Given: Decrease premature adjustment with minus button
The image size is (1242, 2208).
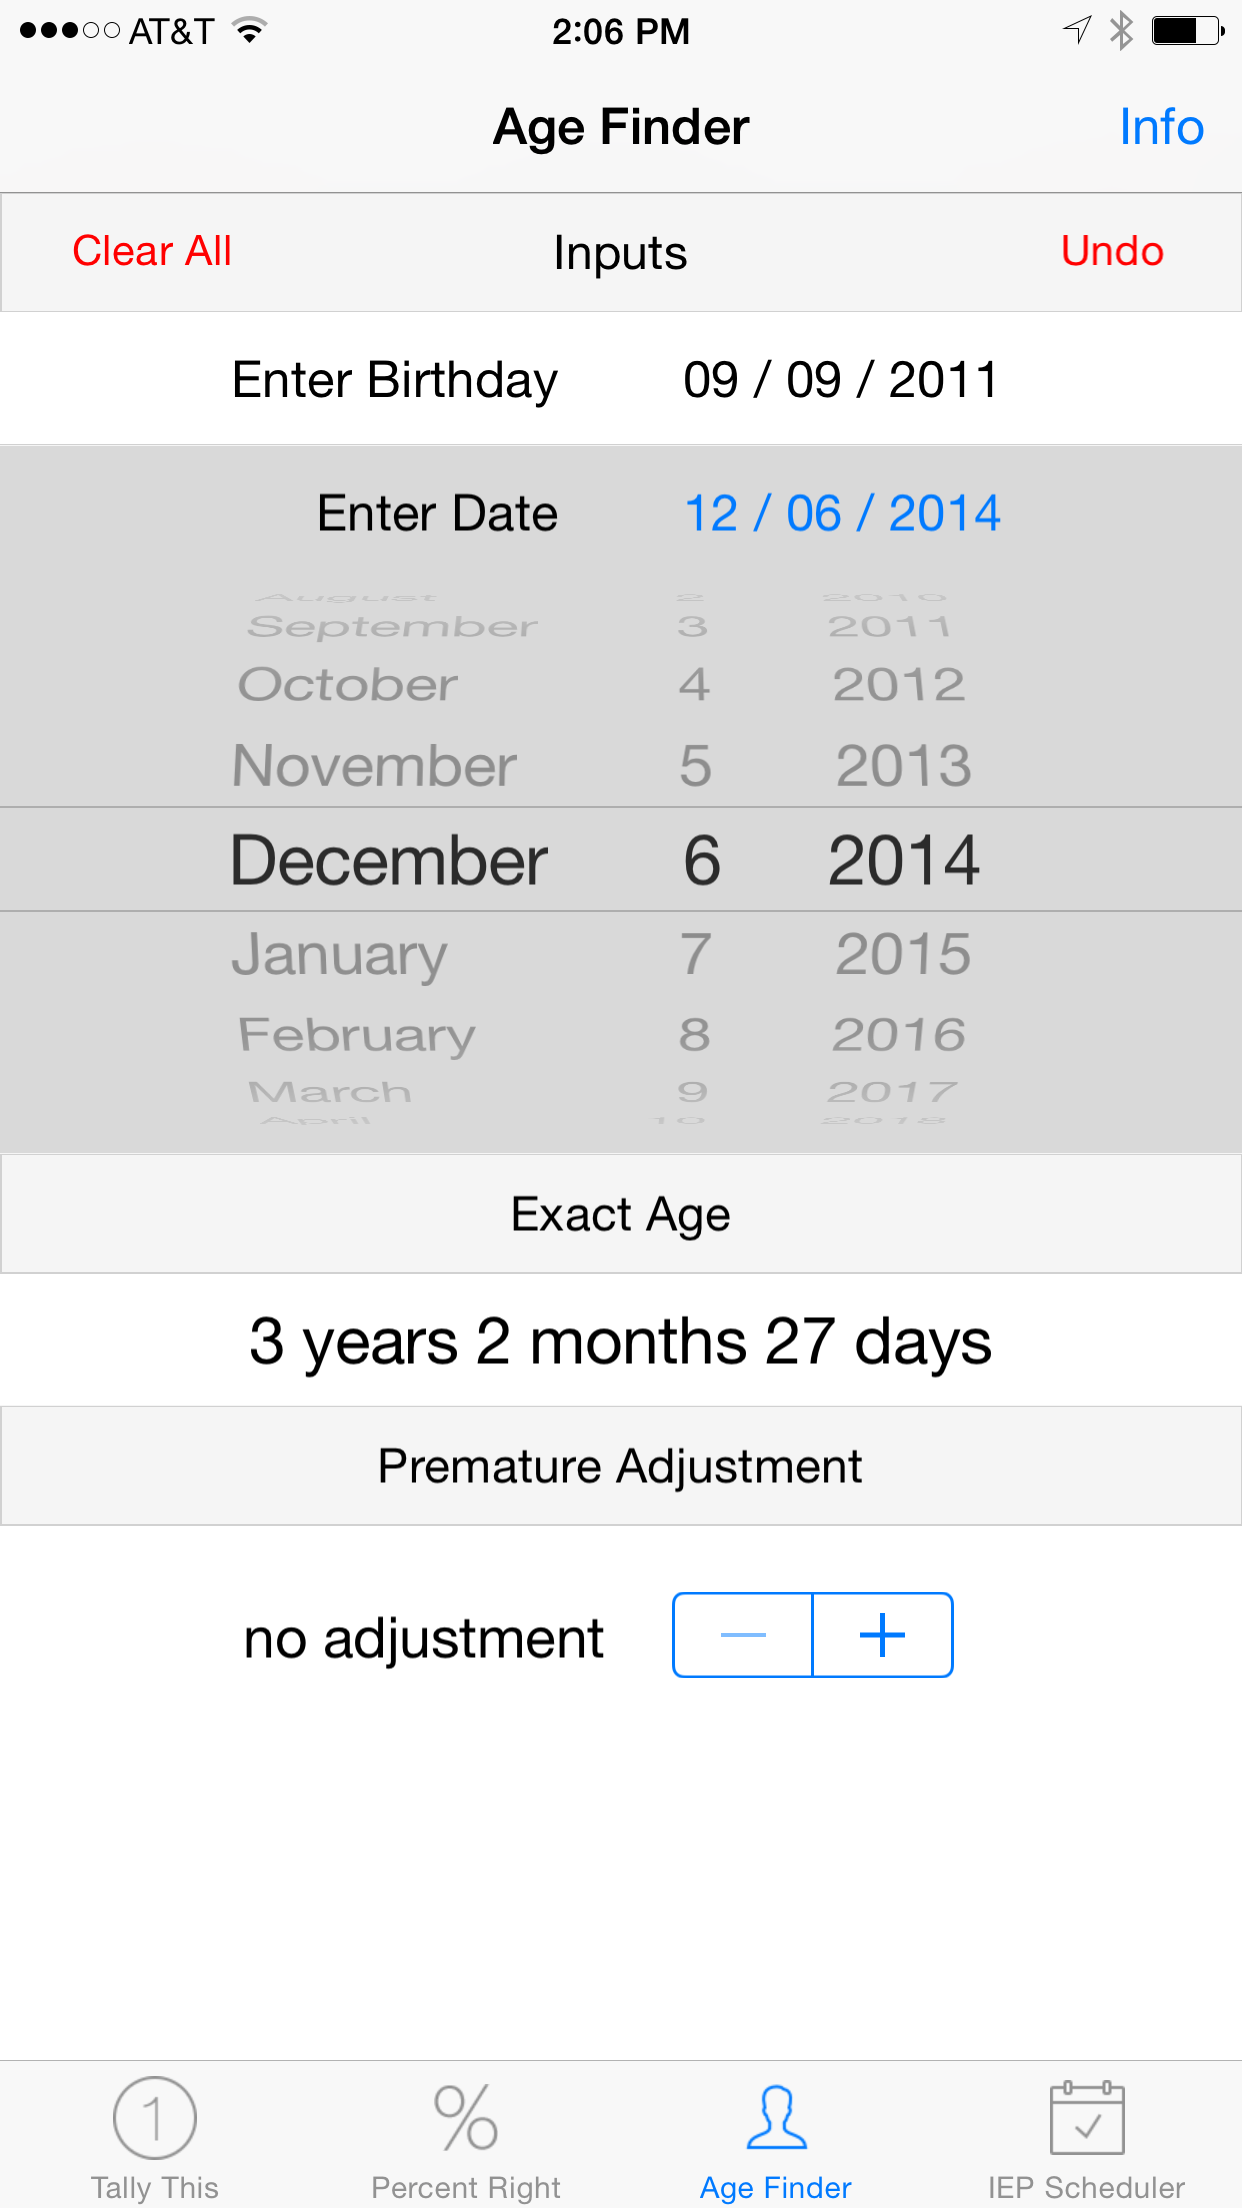Looking at the screenshot, I should click(x=743, y=1635).
